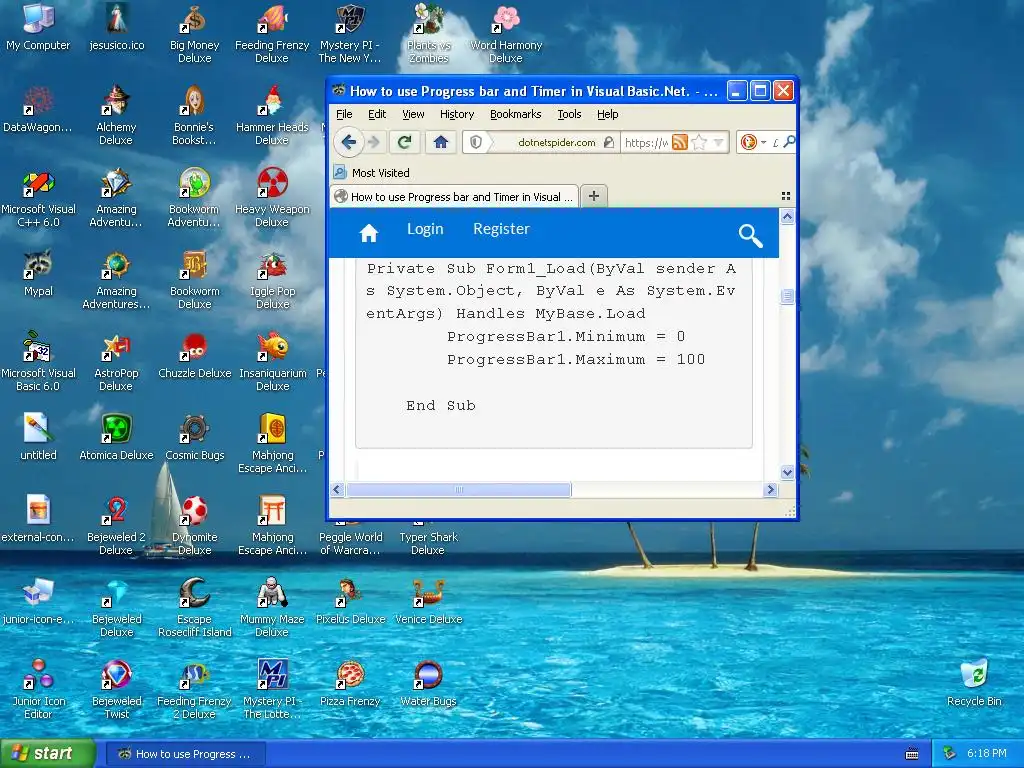Click the vertical scrollbar thumb
The height and width of the screenshot is (768, 1024).
click(x=787, y=296)
